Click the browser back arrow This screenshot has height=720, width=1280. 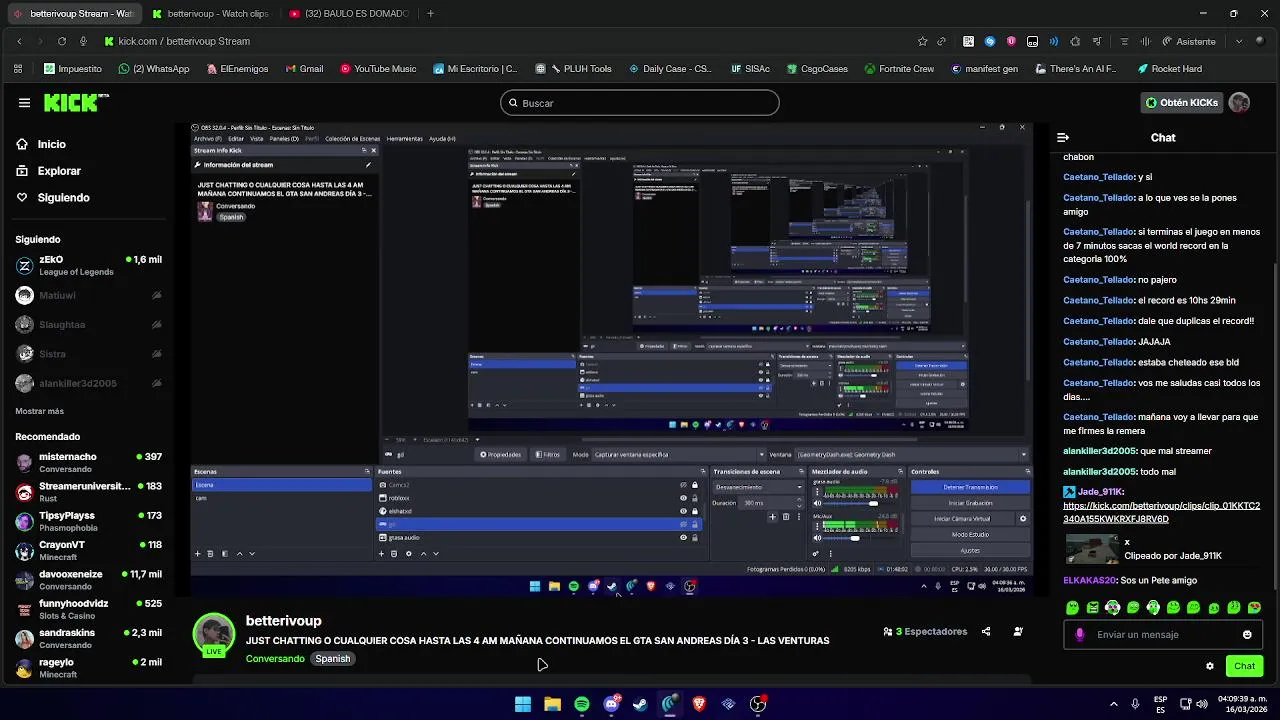(x=19, y=41)
